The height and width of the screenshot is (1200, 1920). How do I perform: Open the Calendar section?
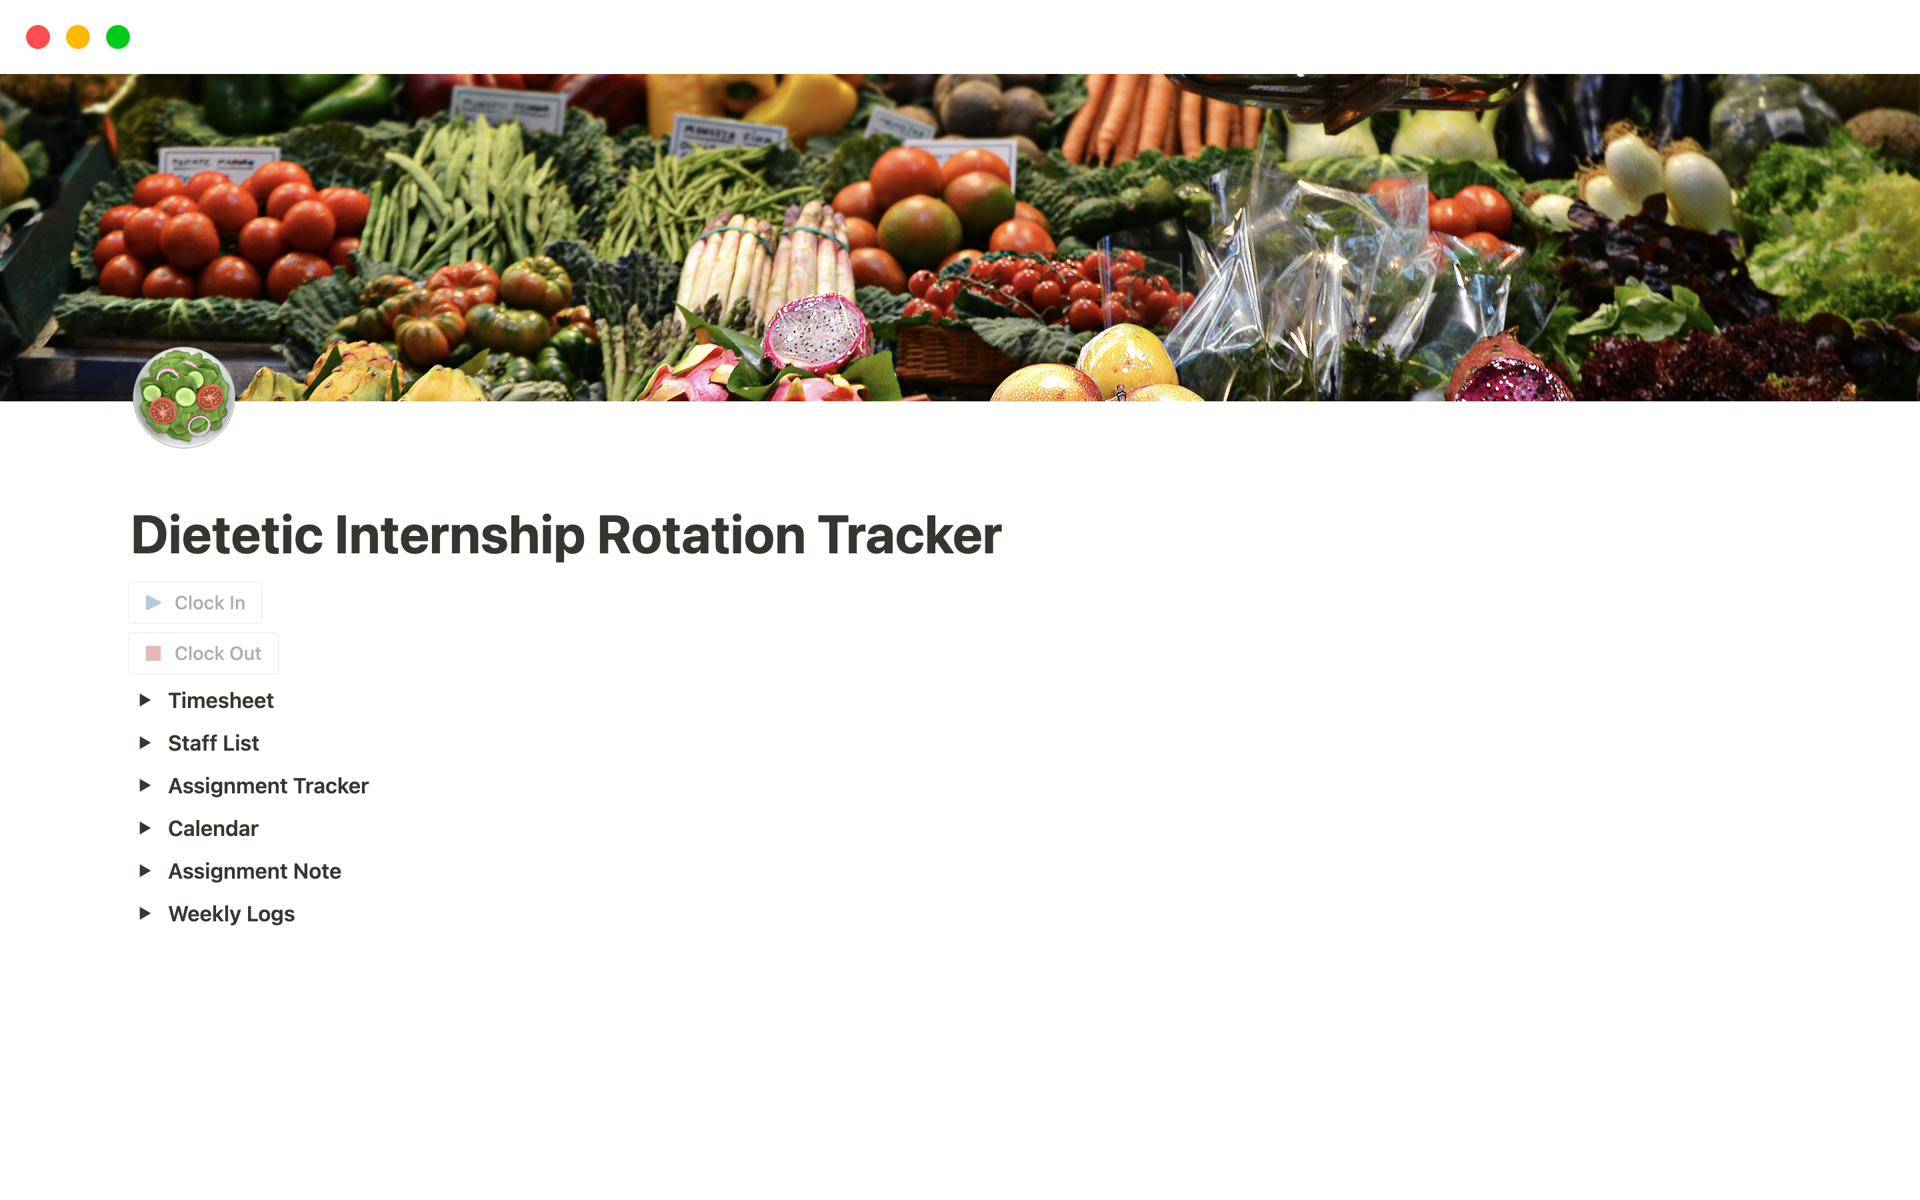(211, 828)
